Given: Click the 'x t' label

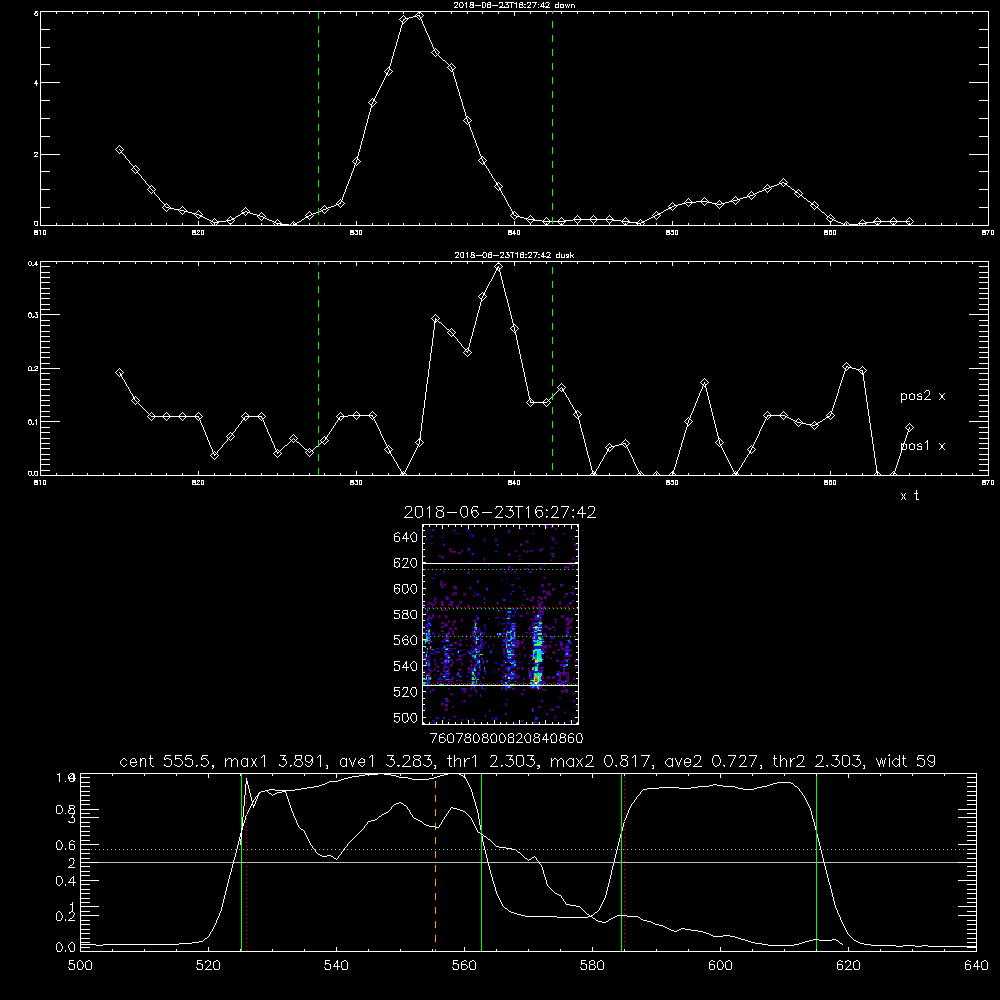Looking at the screenshot, I should point(909,496).
